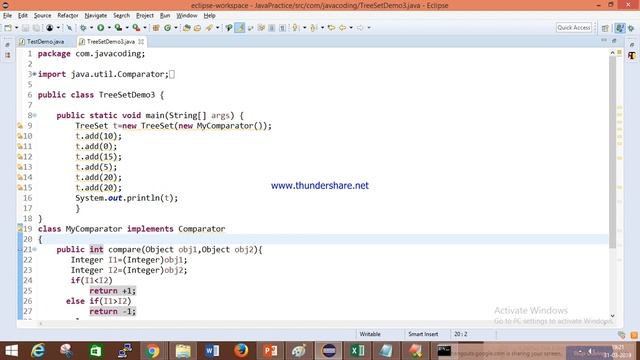
Task: Click the Open Type icon
Action: point(187,28)
